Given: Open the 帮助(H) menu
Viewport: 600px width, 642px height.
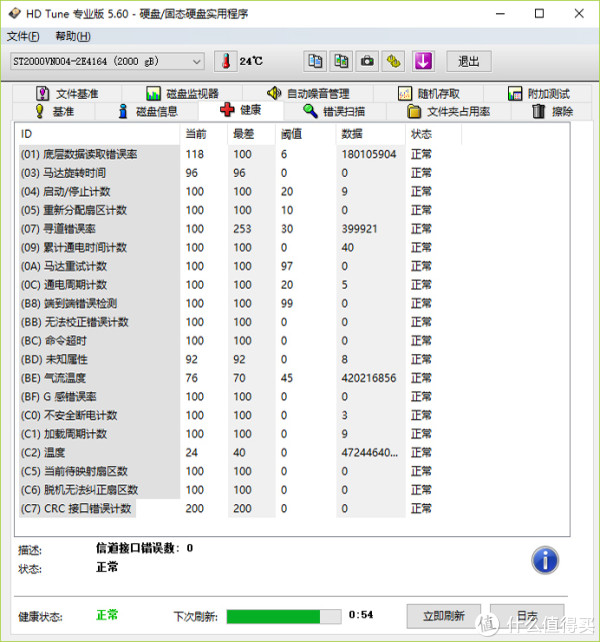Looking at the screenshot, I should (x=72, y=36).
